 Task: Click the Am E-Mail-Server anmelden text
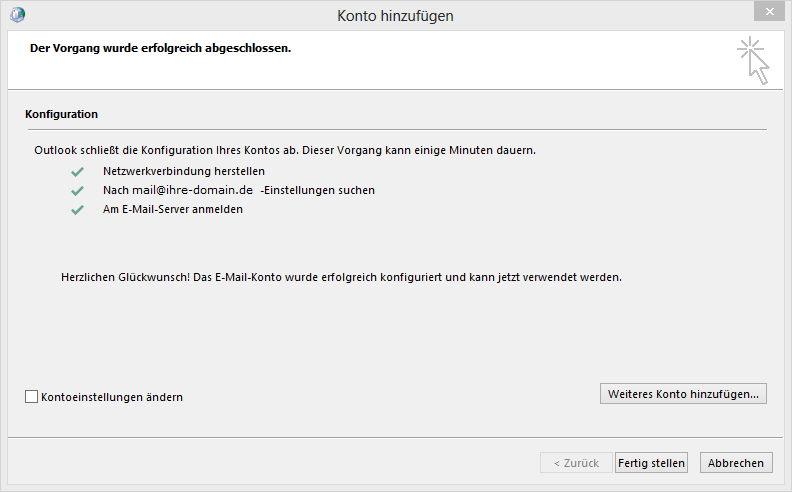coord(173,209)
